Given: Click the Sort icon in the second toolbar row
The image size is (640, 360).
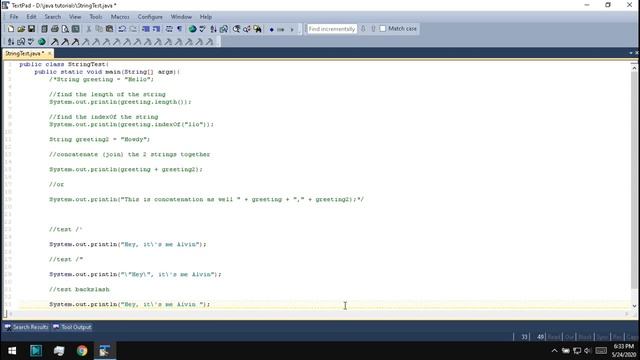Looking at the screenshot, I should (x=11, y=42).
